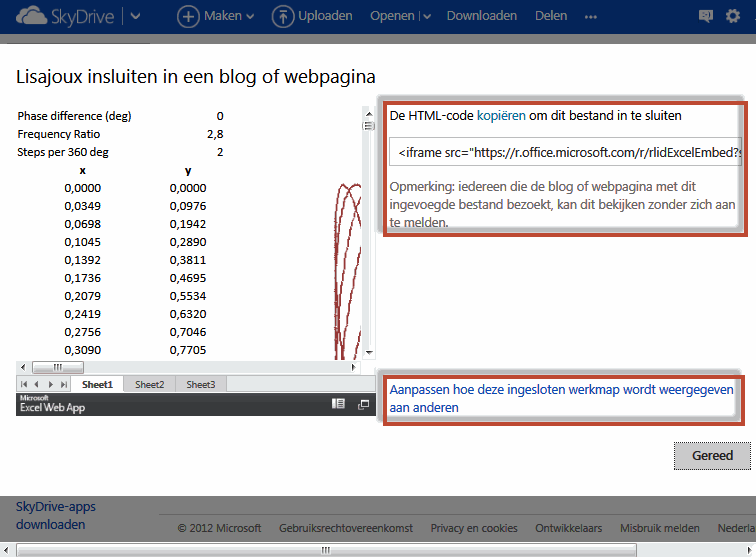Click the spreadsheet vertical scroll thumb
The width and height of the screenshot is (756, 557).
click(368, 126)
